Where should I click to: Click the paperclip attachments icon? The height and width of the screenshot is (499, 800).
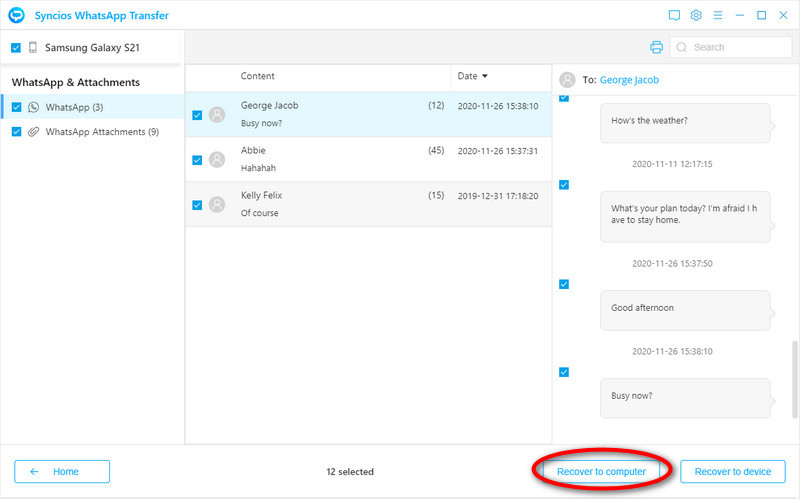[x=33, y=132]
